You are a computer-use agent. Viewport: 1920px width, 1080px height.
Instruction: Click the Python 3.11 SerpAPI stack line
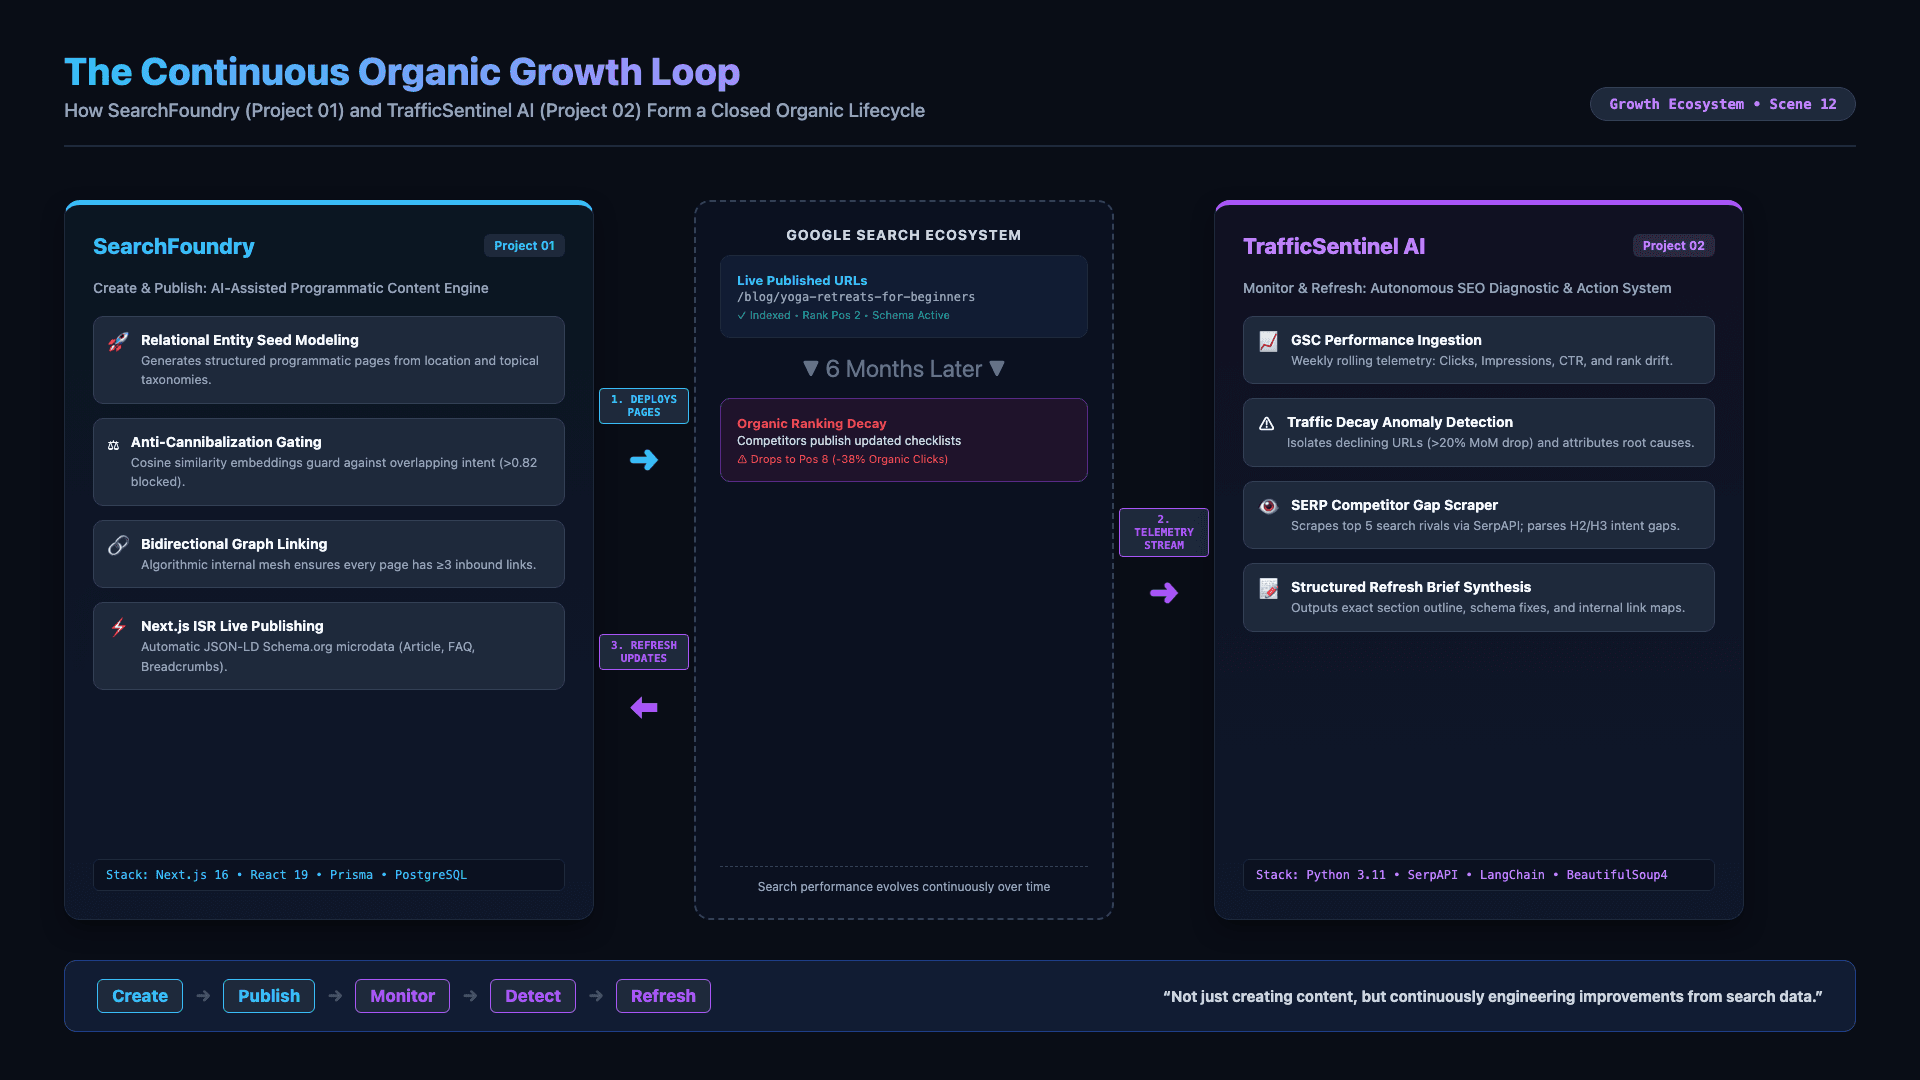(1479, 875)
